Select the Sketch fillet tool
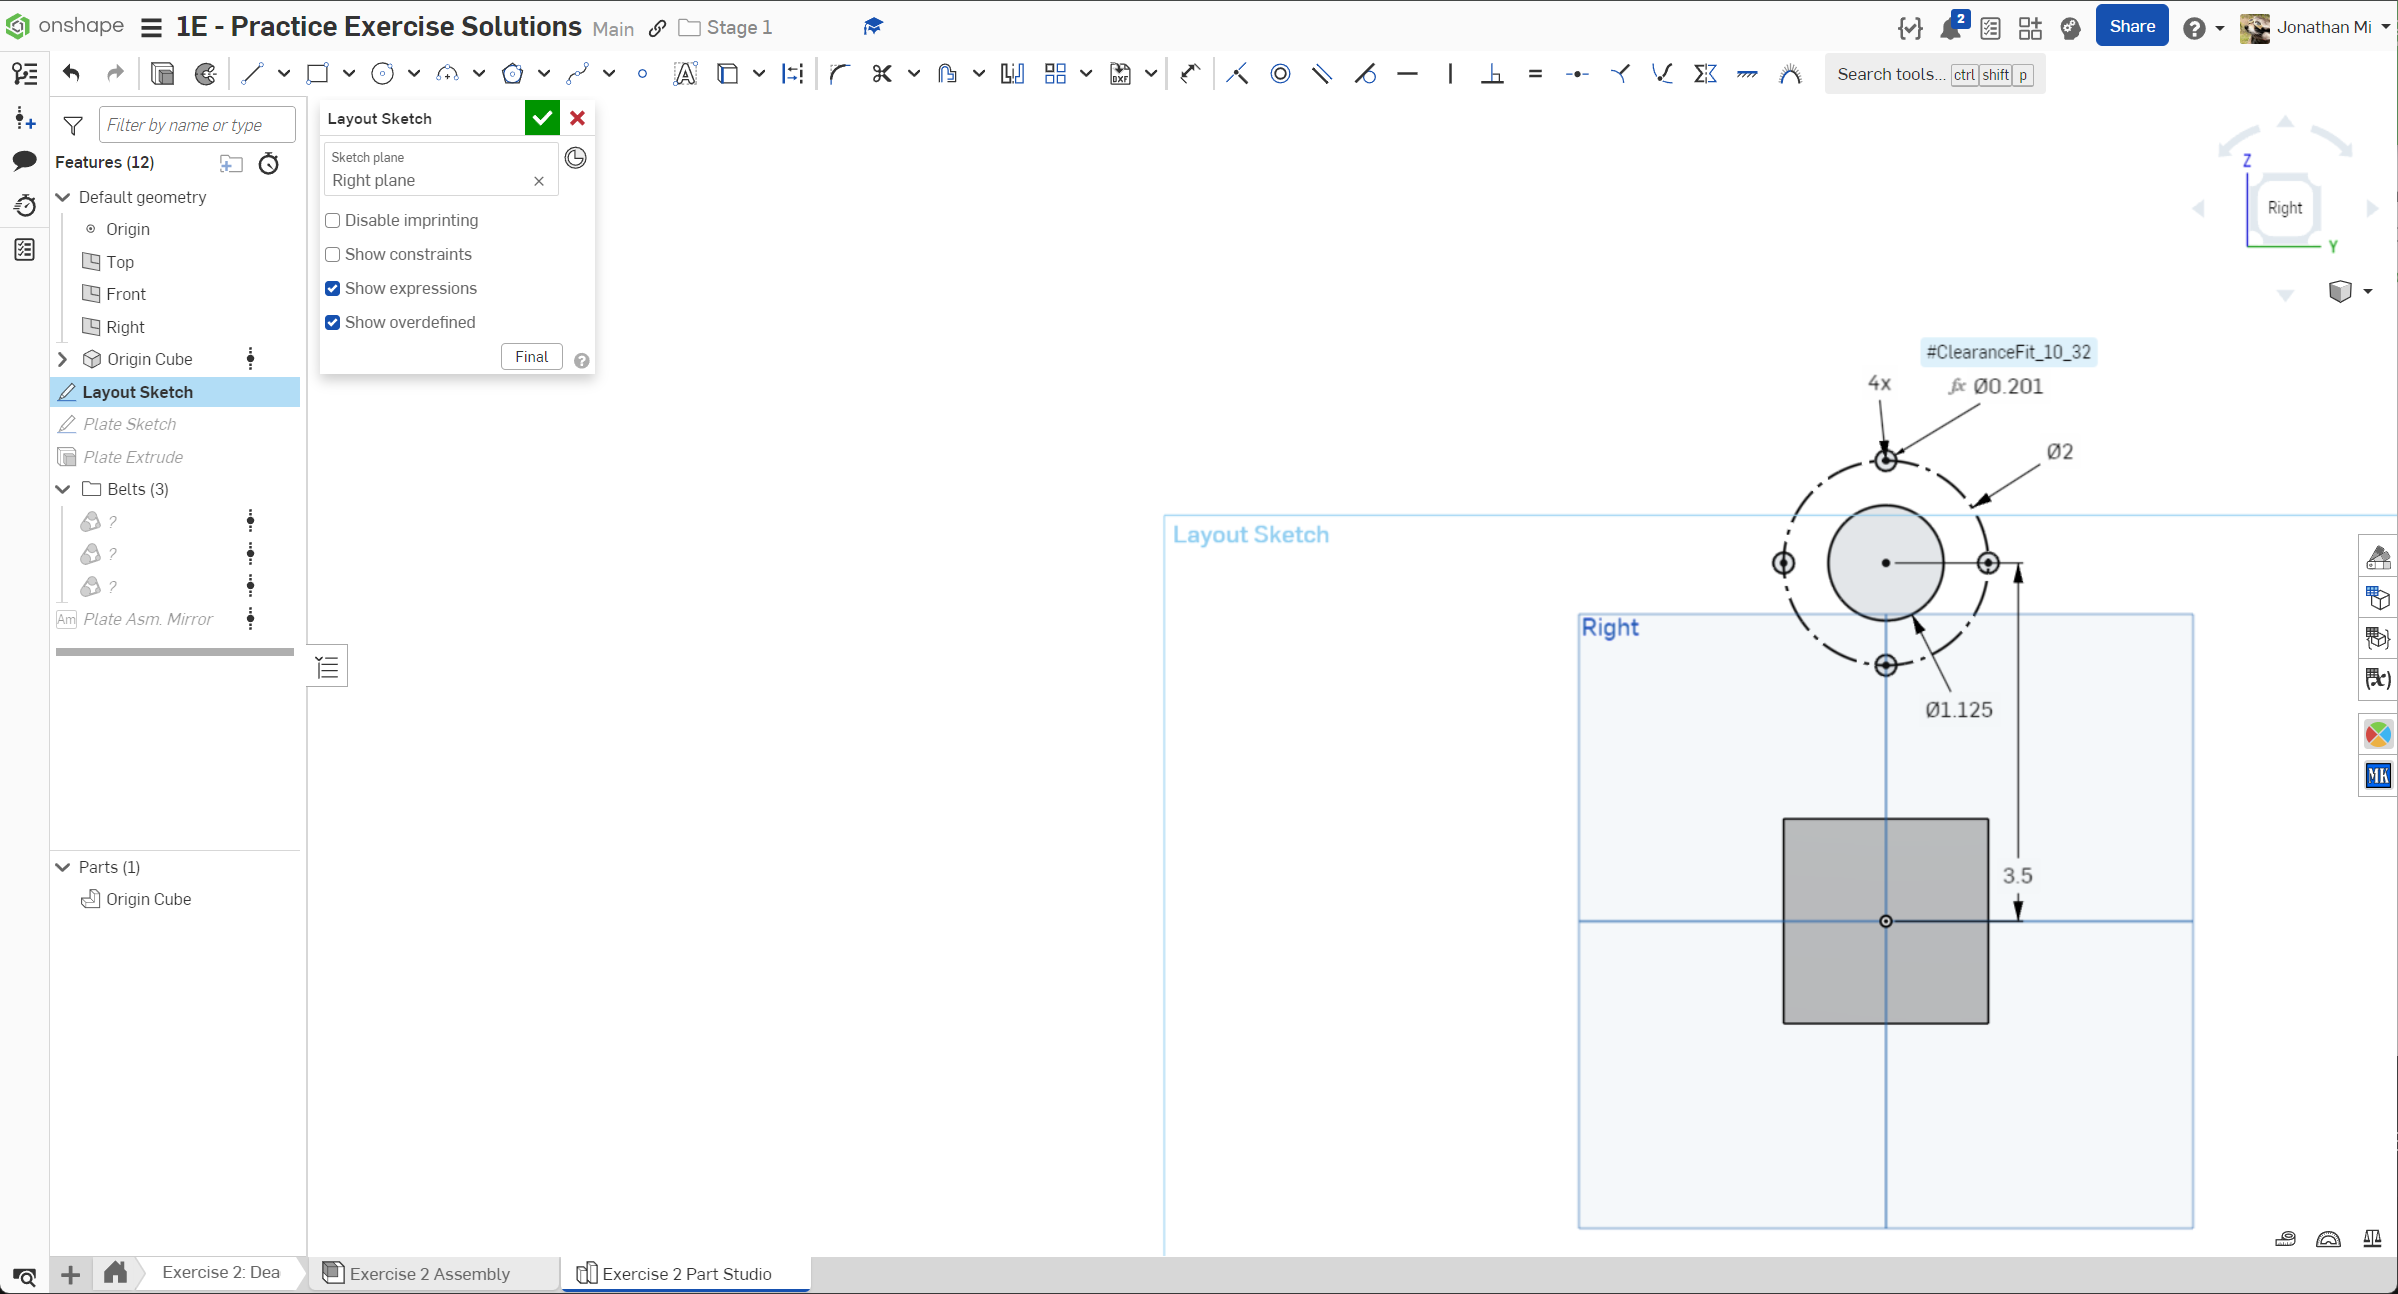 point(839,74)
